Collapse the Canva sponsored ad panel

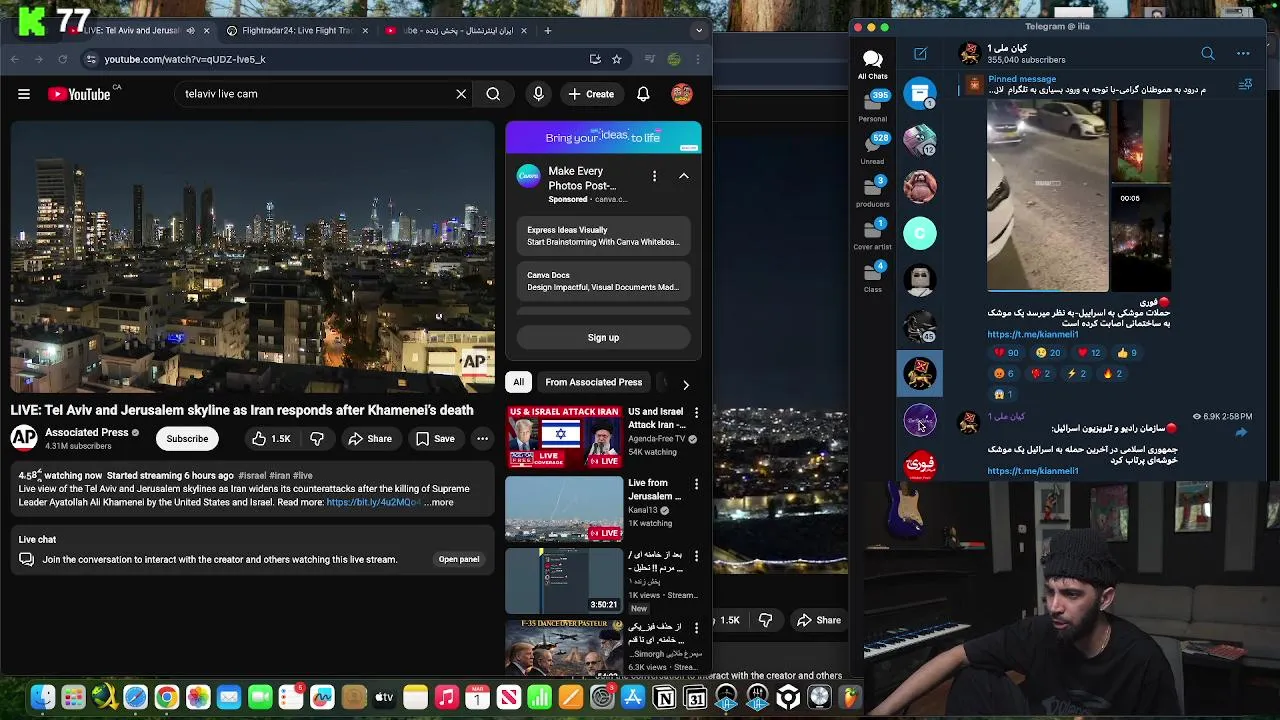684,176
